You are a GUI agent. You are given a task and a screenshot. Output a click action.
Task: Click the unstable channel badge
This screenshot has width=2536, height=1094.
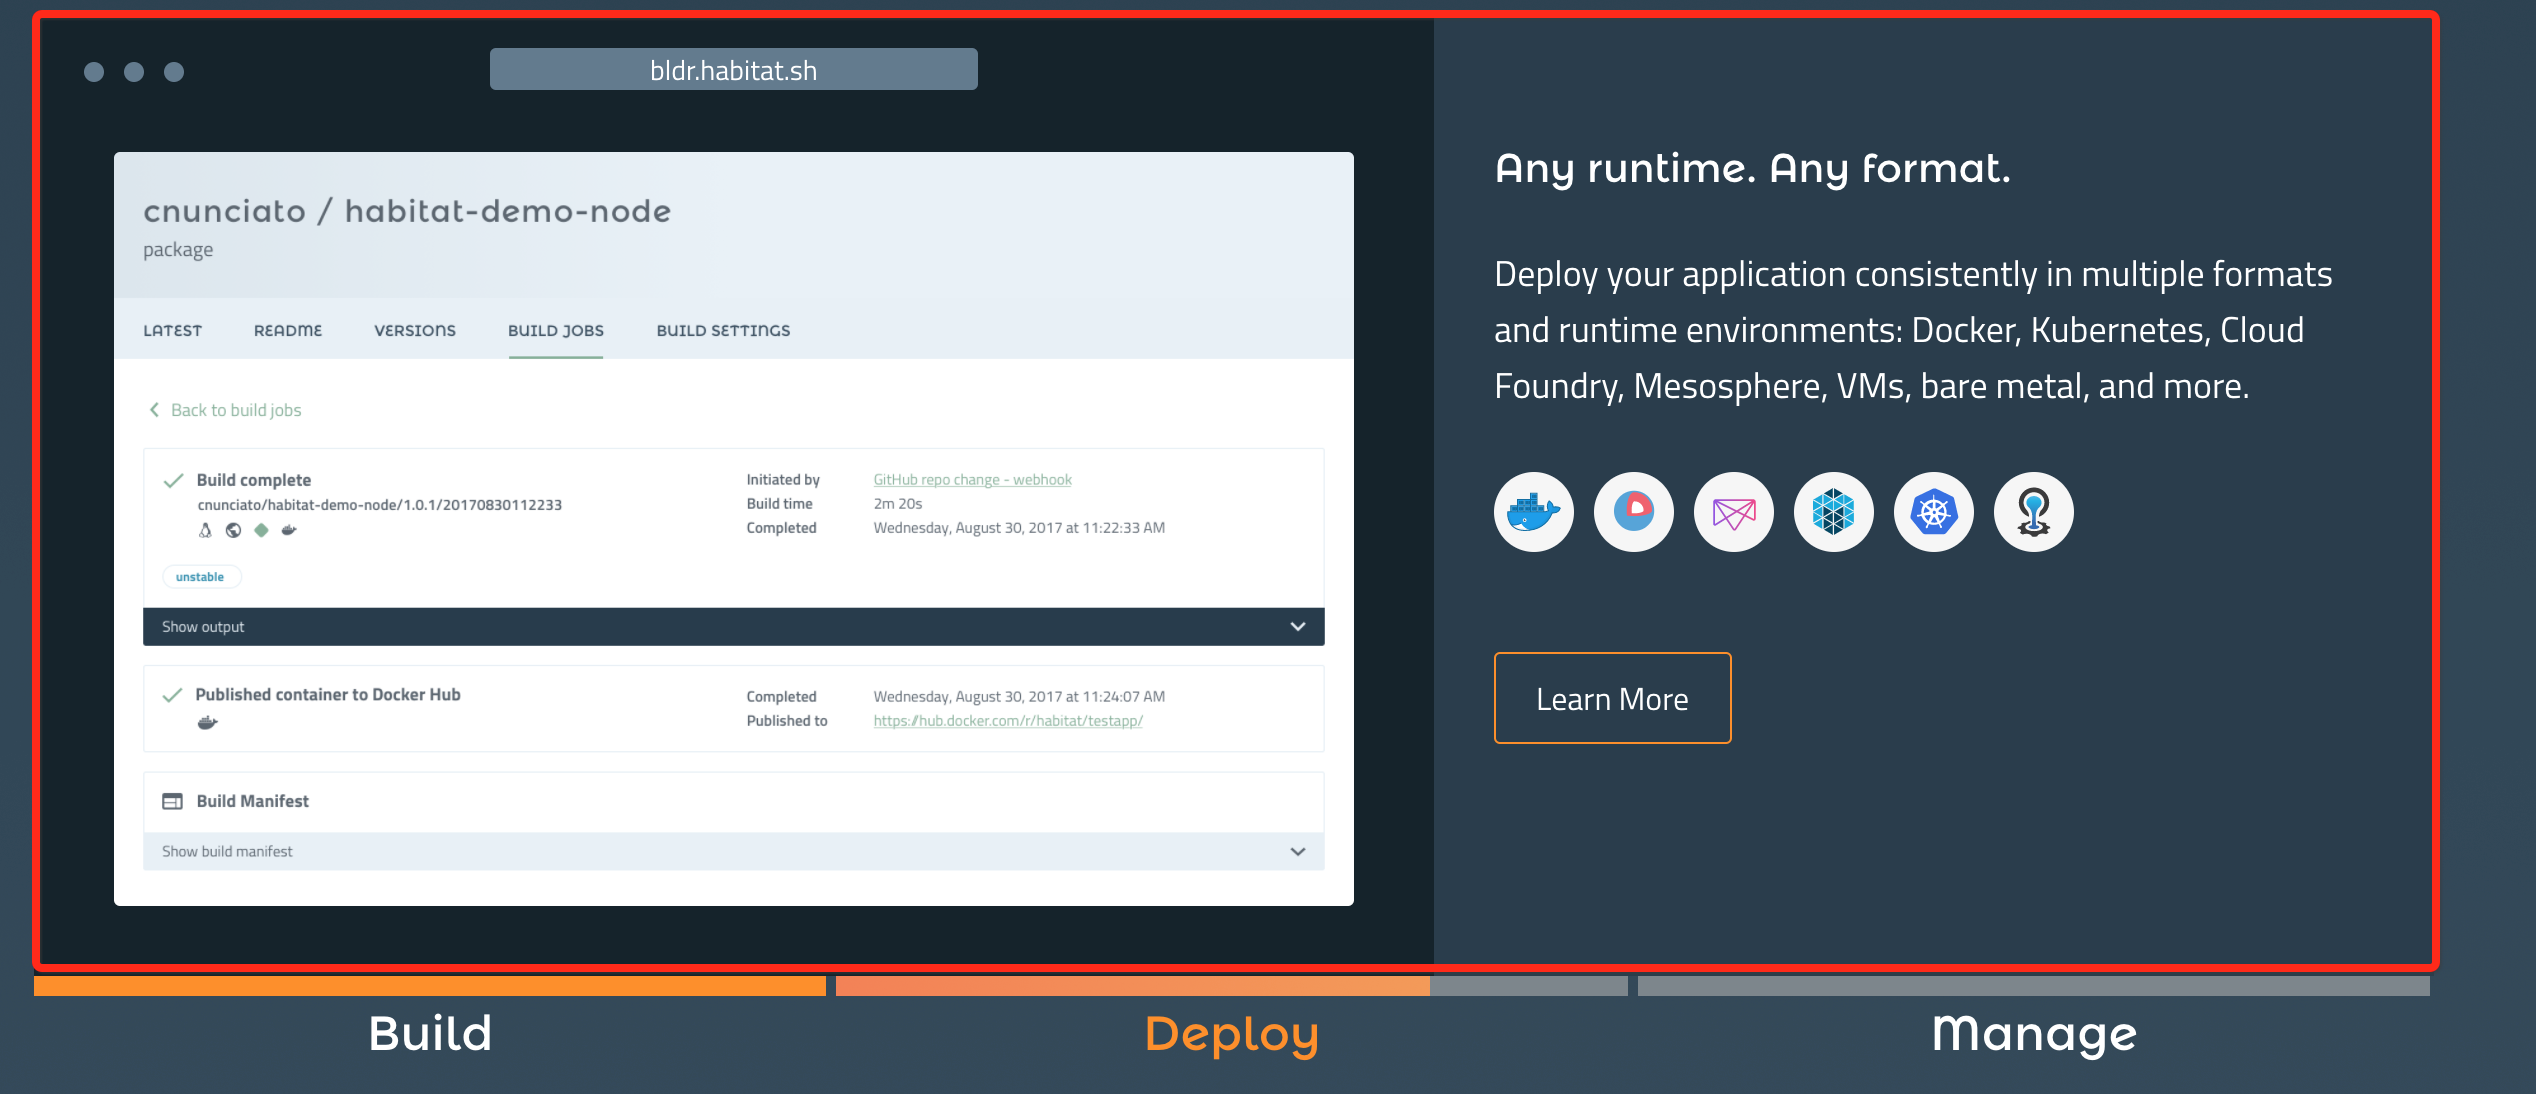(201, 577)
